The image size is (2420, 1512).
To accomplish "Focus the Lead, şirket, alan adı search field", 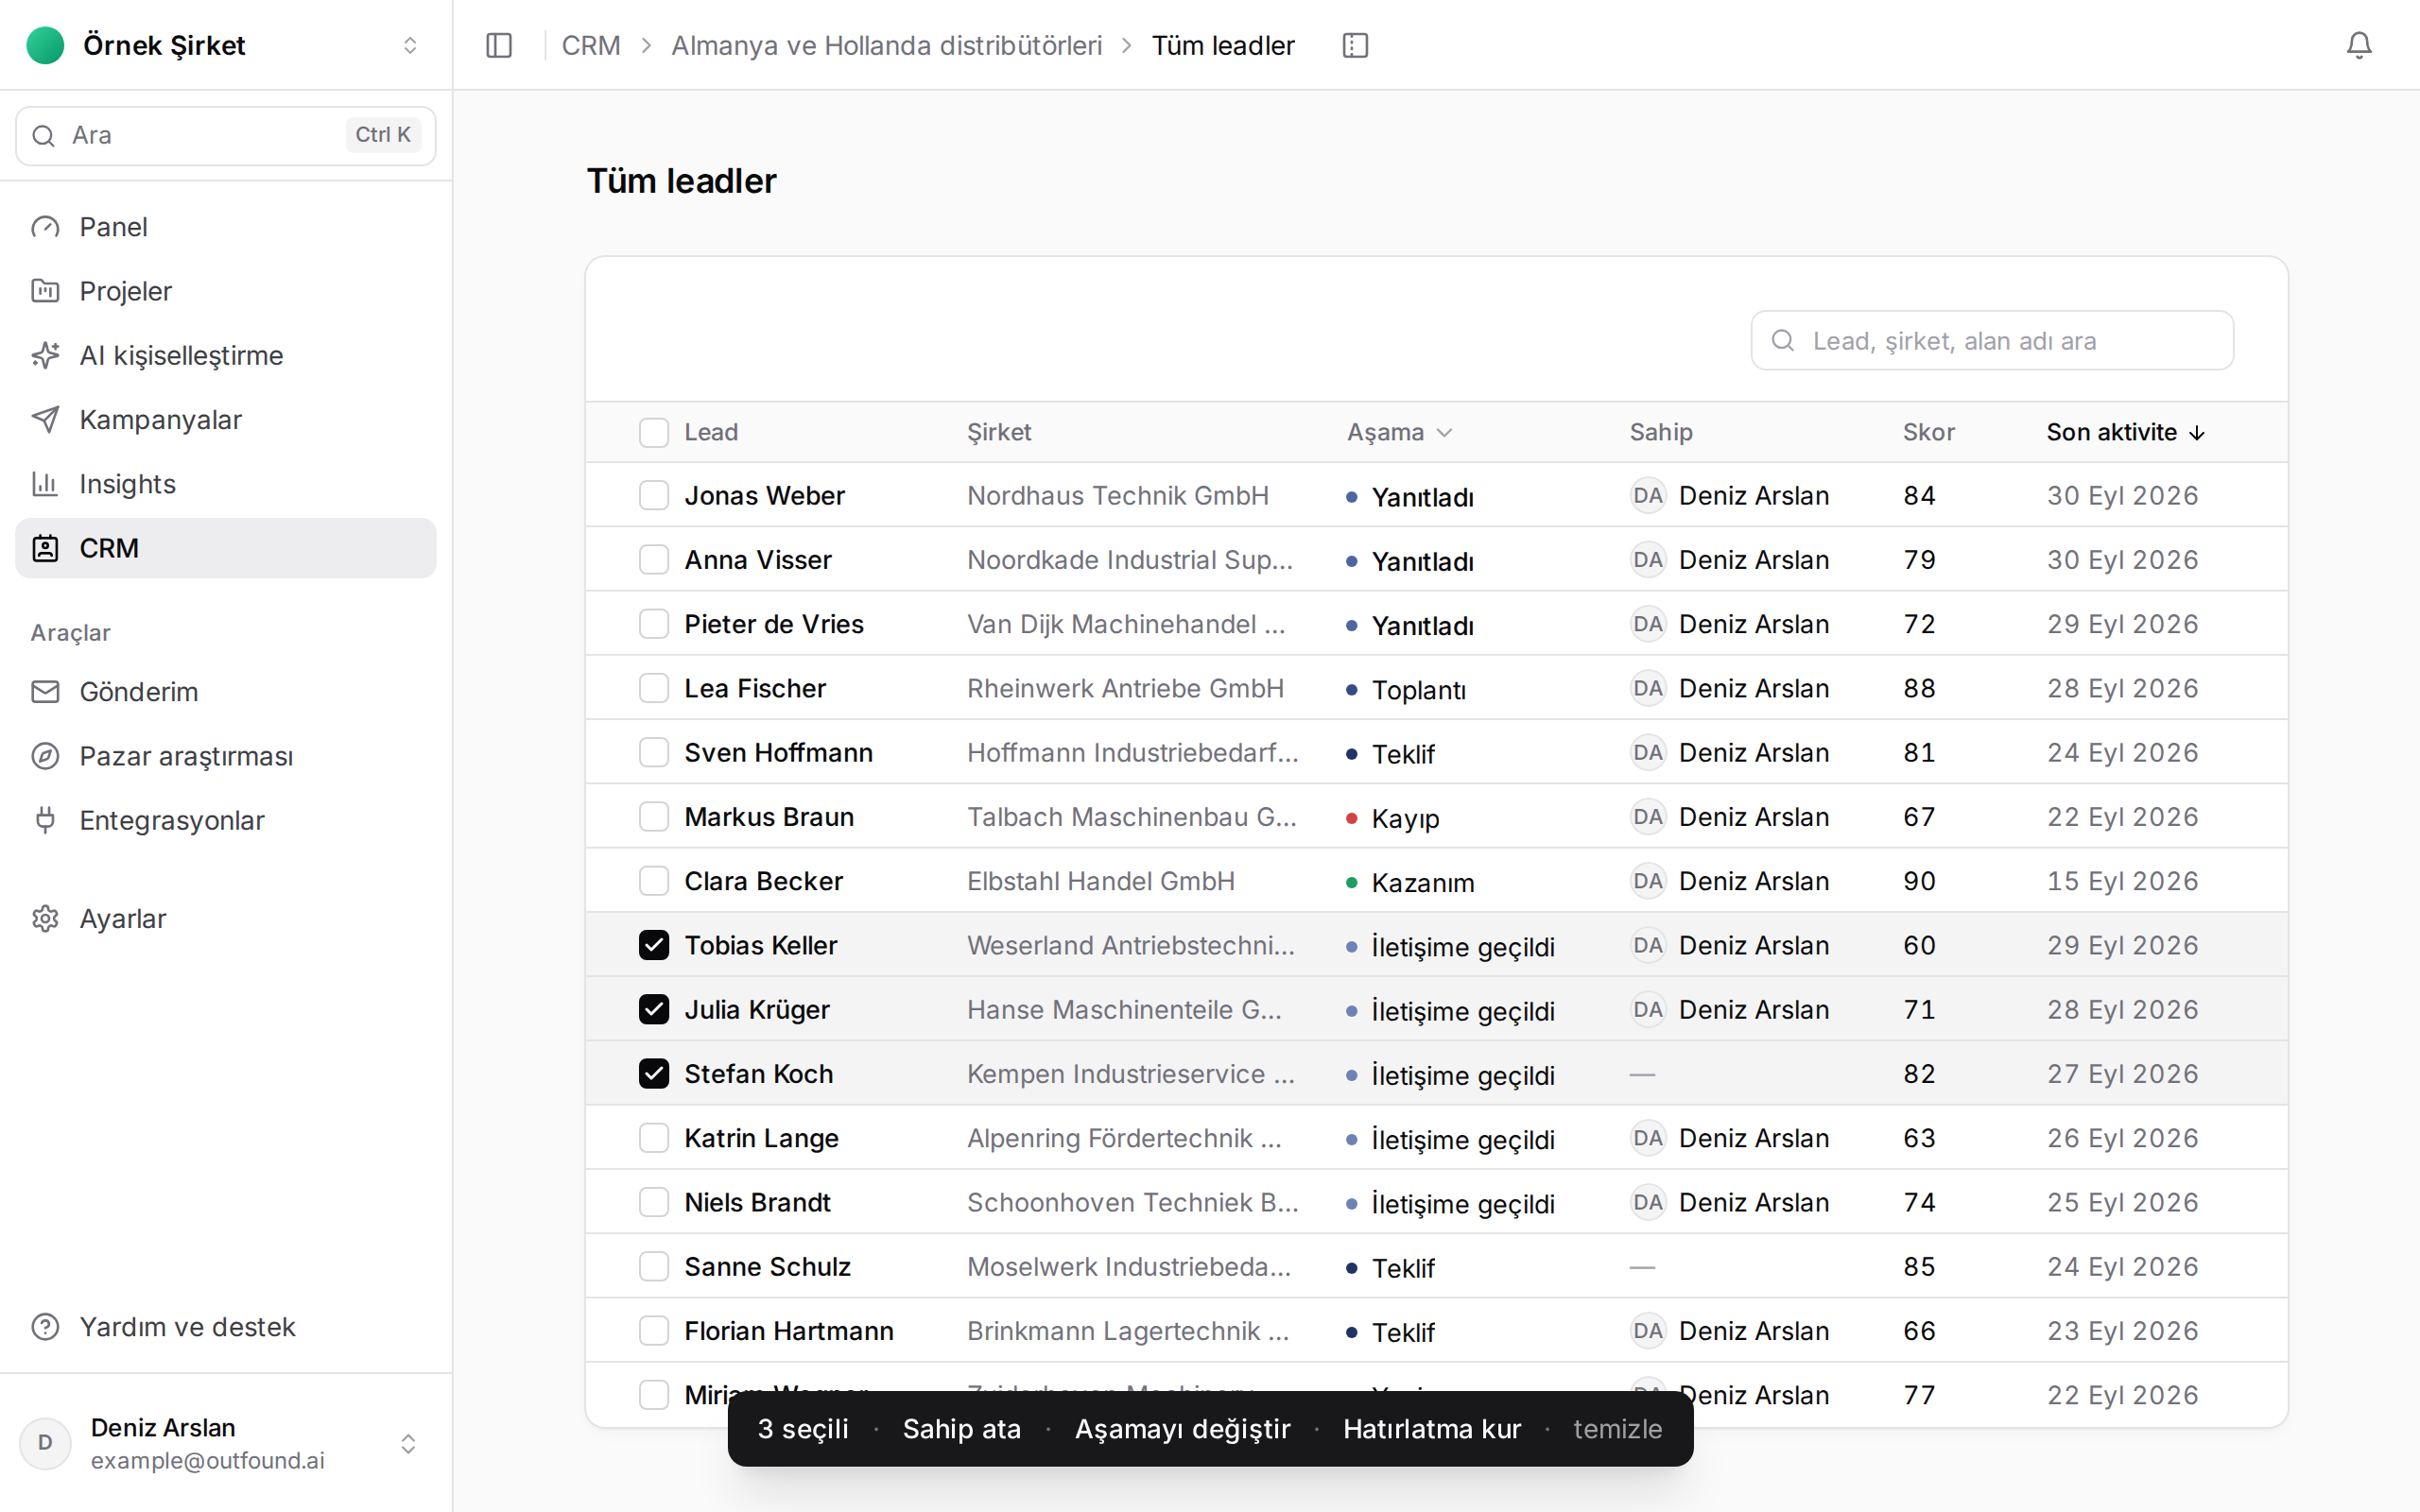I will point(1992,341).
